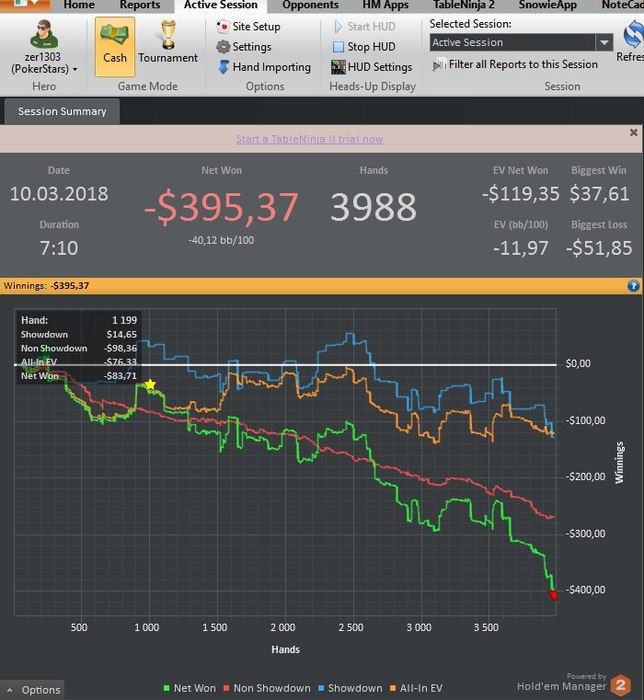Click the Hand: 1 199 tooltip row
The width and height of the screenshot is (644, 700).
click(x=79, y=320)
